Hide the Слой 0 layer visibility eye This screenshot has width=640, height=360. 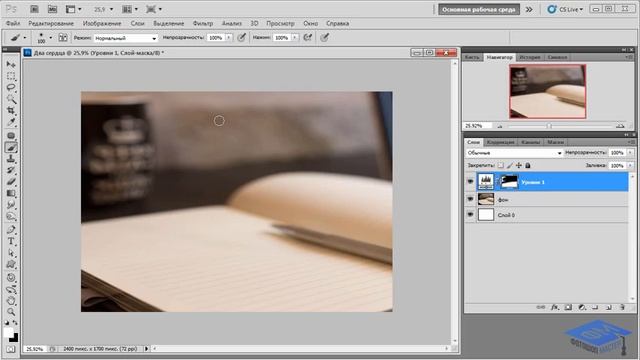pos(470,215)
